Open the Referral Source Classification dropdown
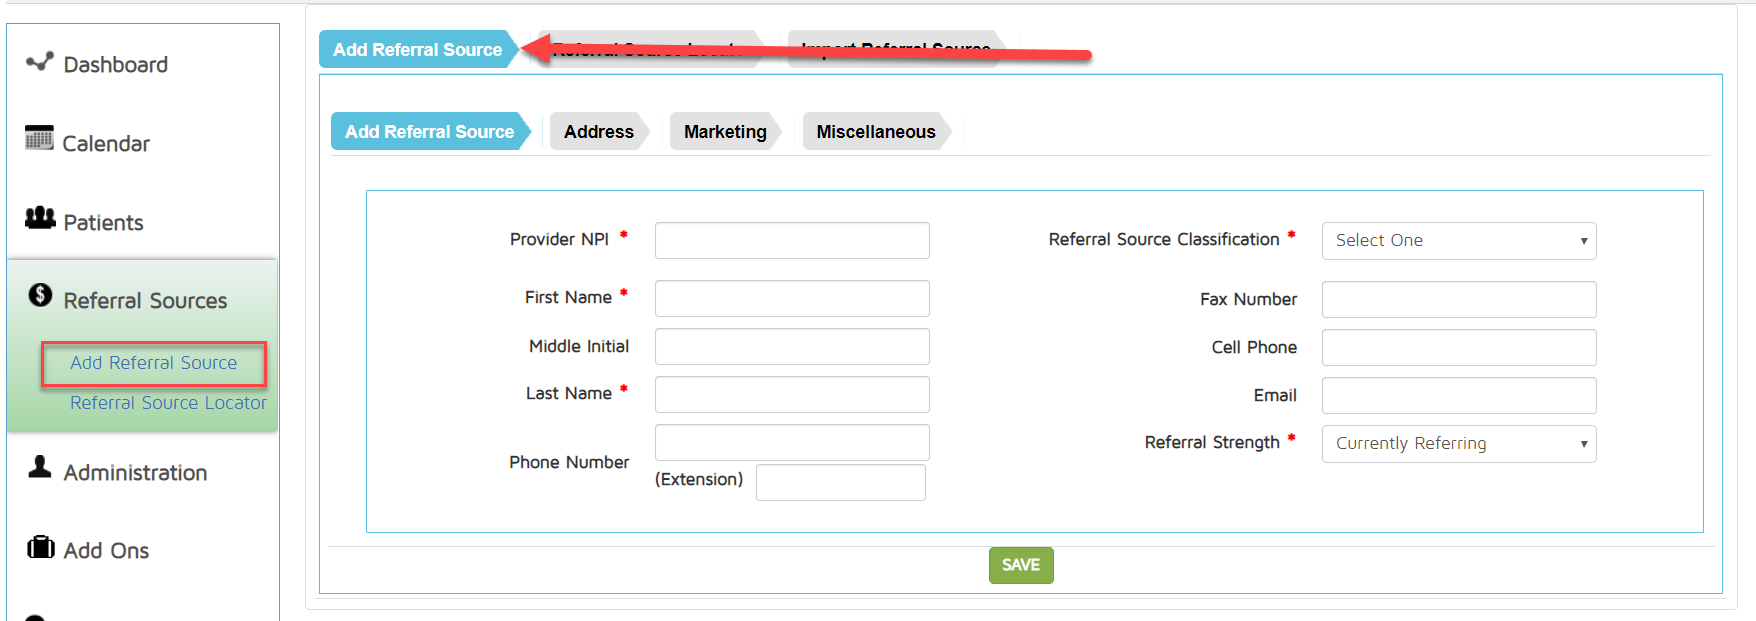 1458,241
